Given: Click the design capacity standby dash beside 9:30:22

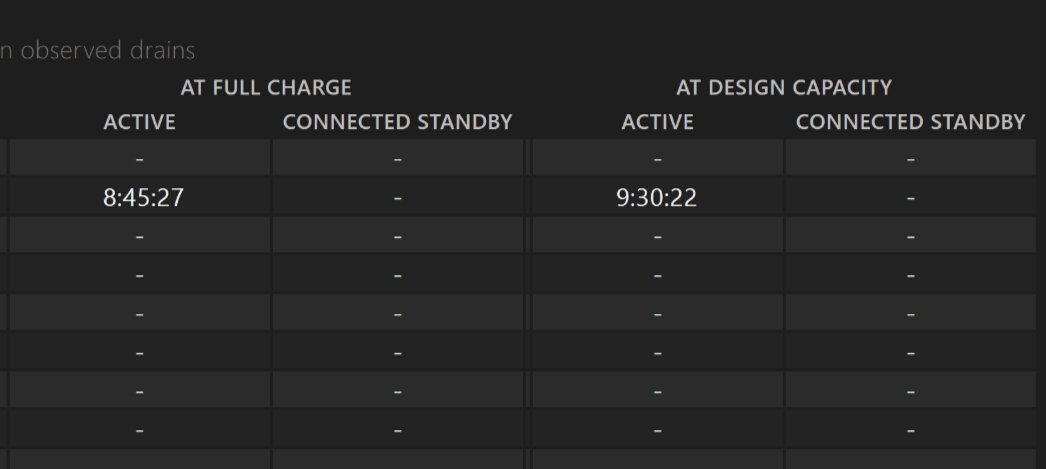Looking at the screenshot, I should point(911,198).
